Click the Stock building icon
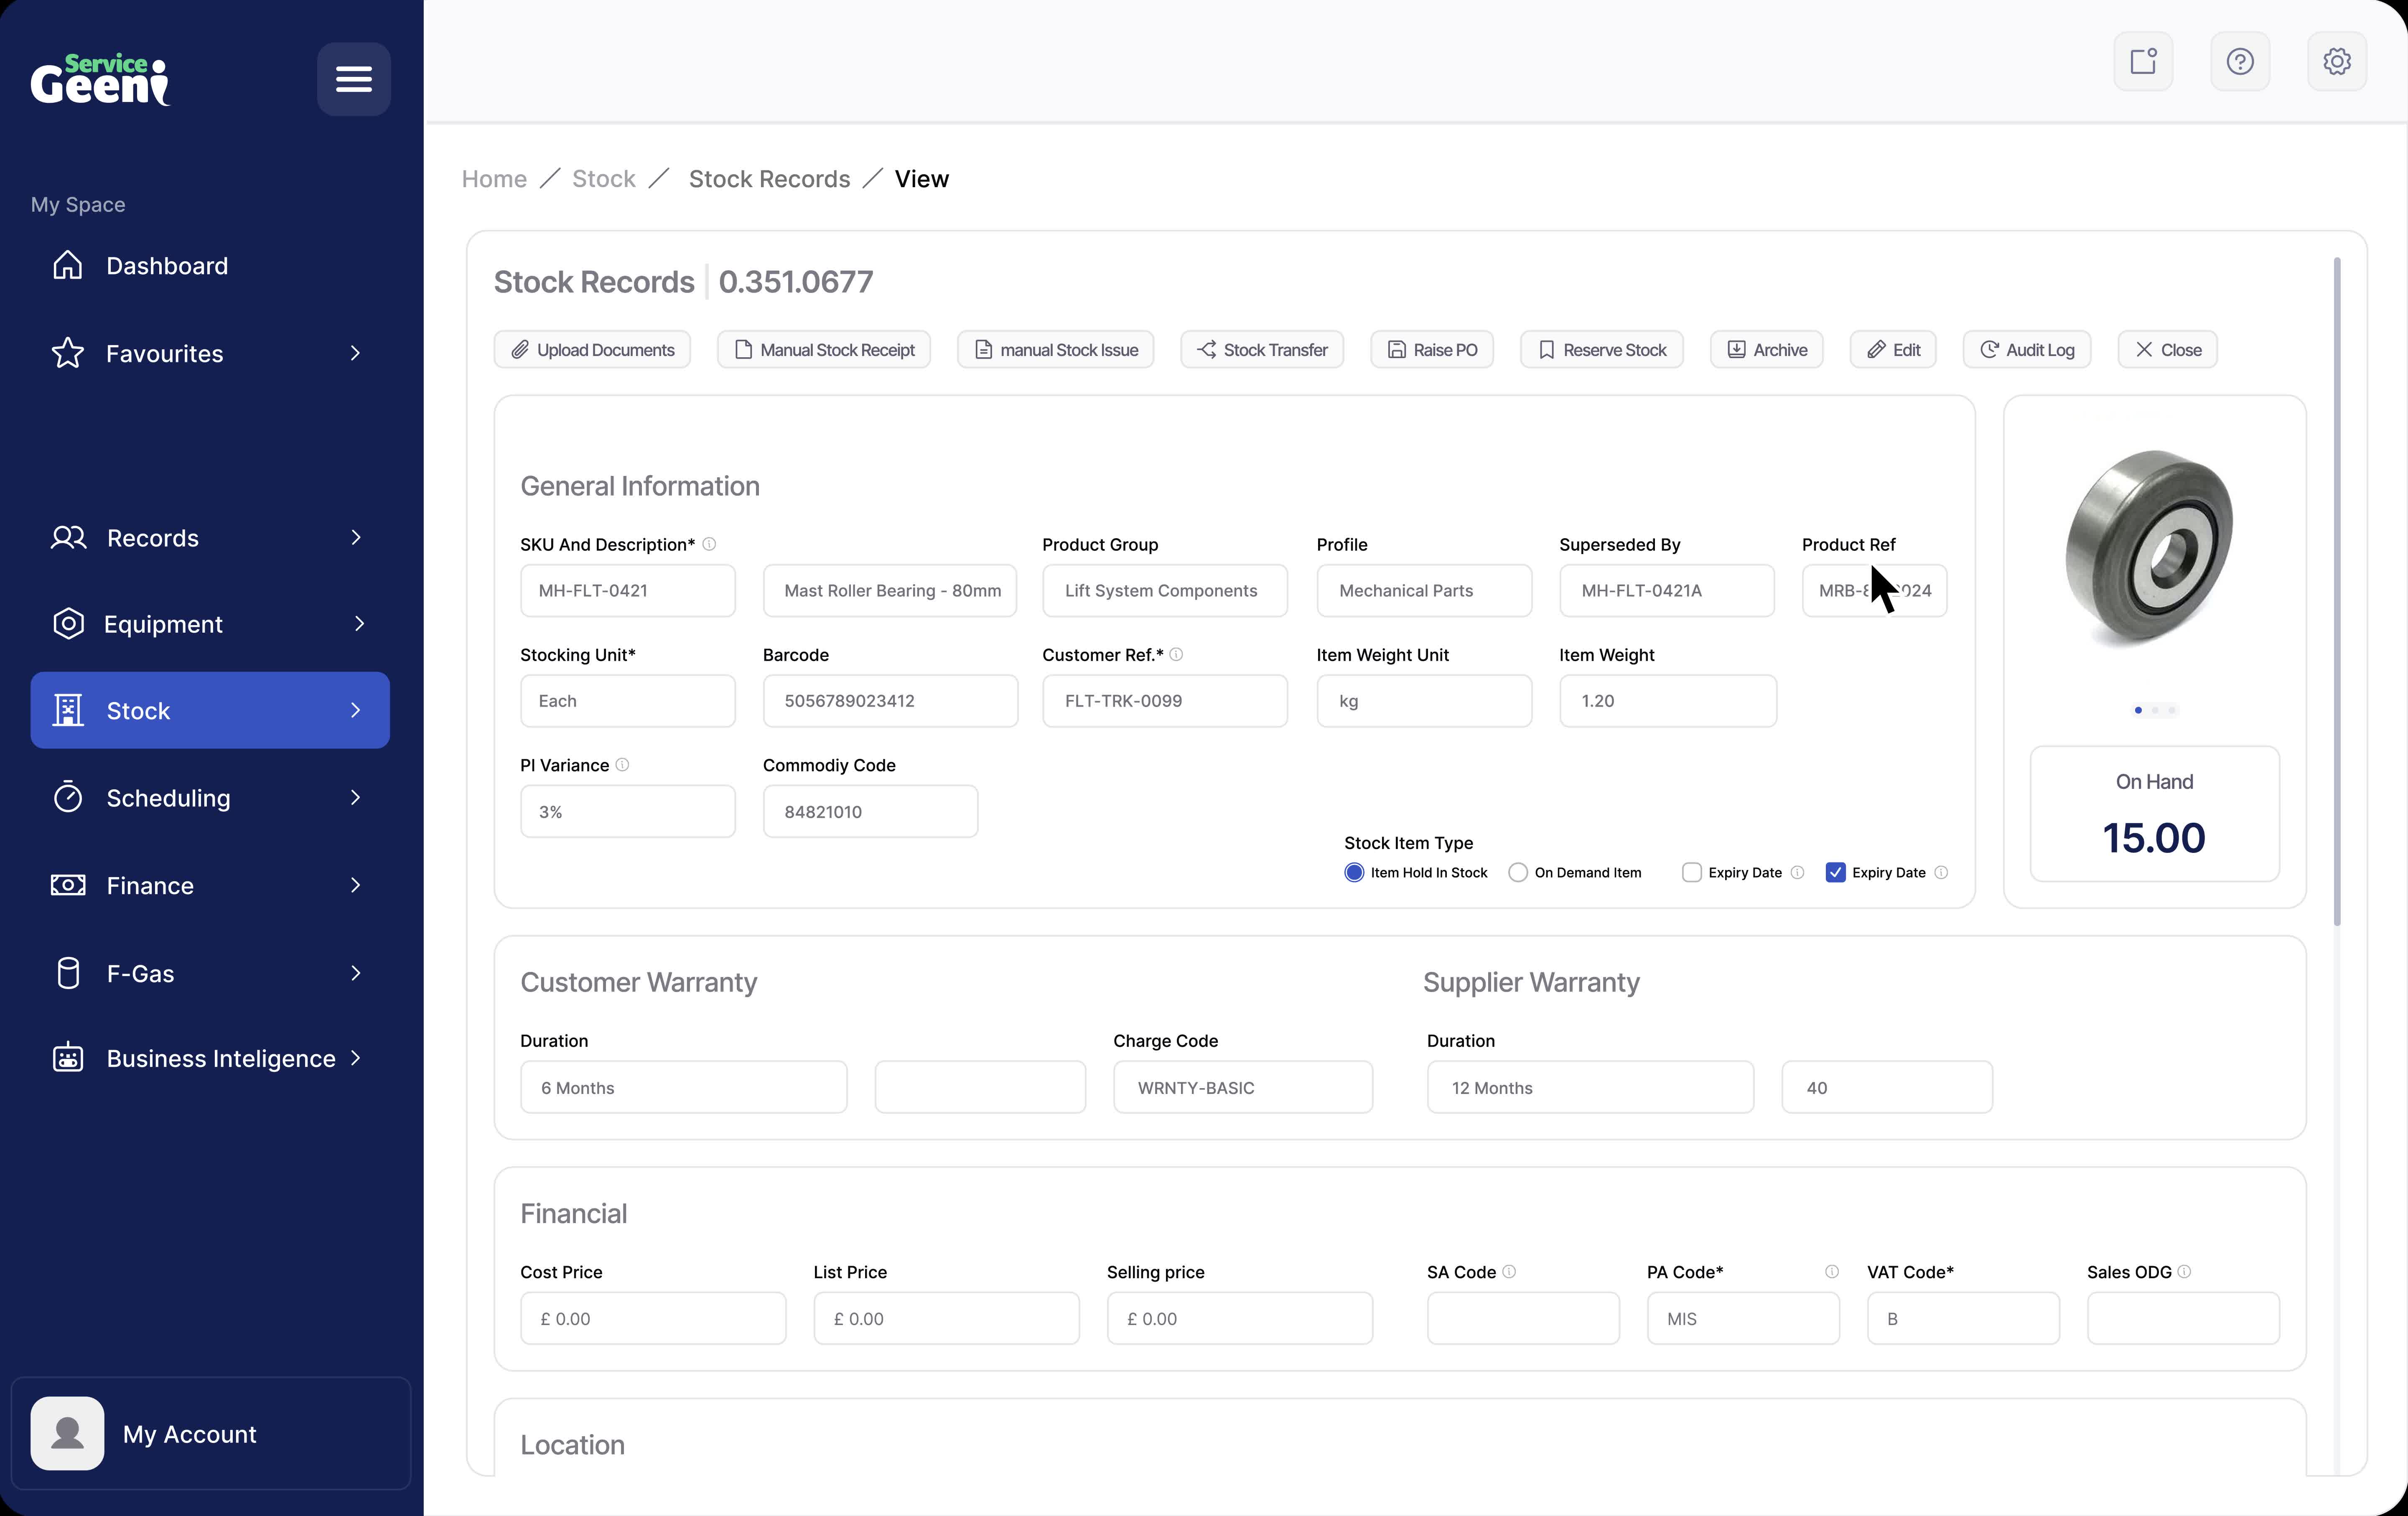 68,710
